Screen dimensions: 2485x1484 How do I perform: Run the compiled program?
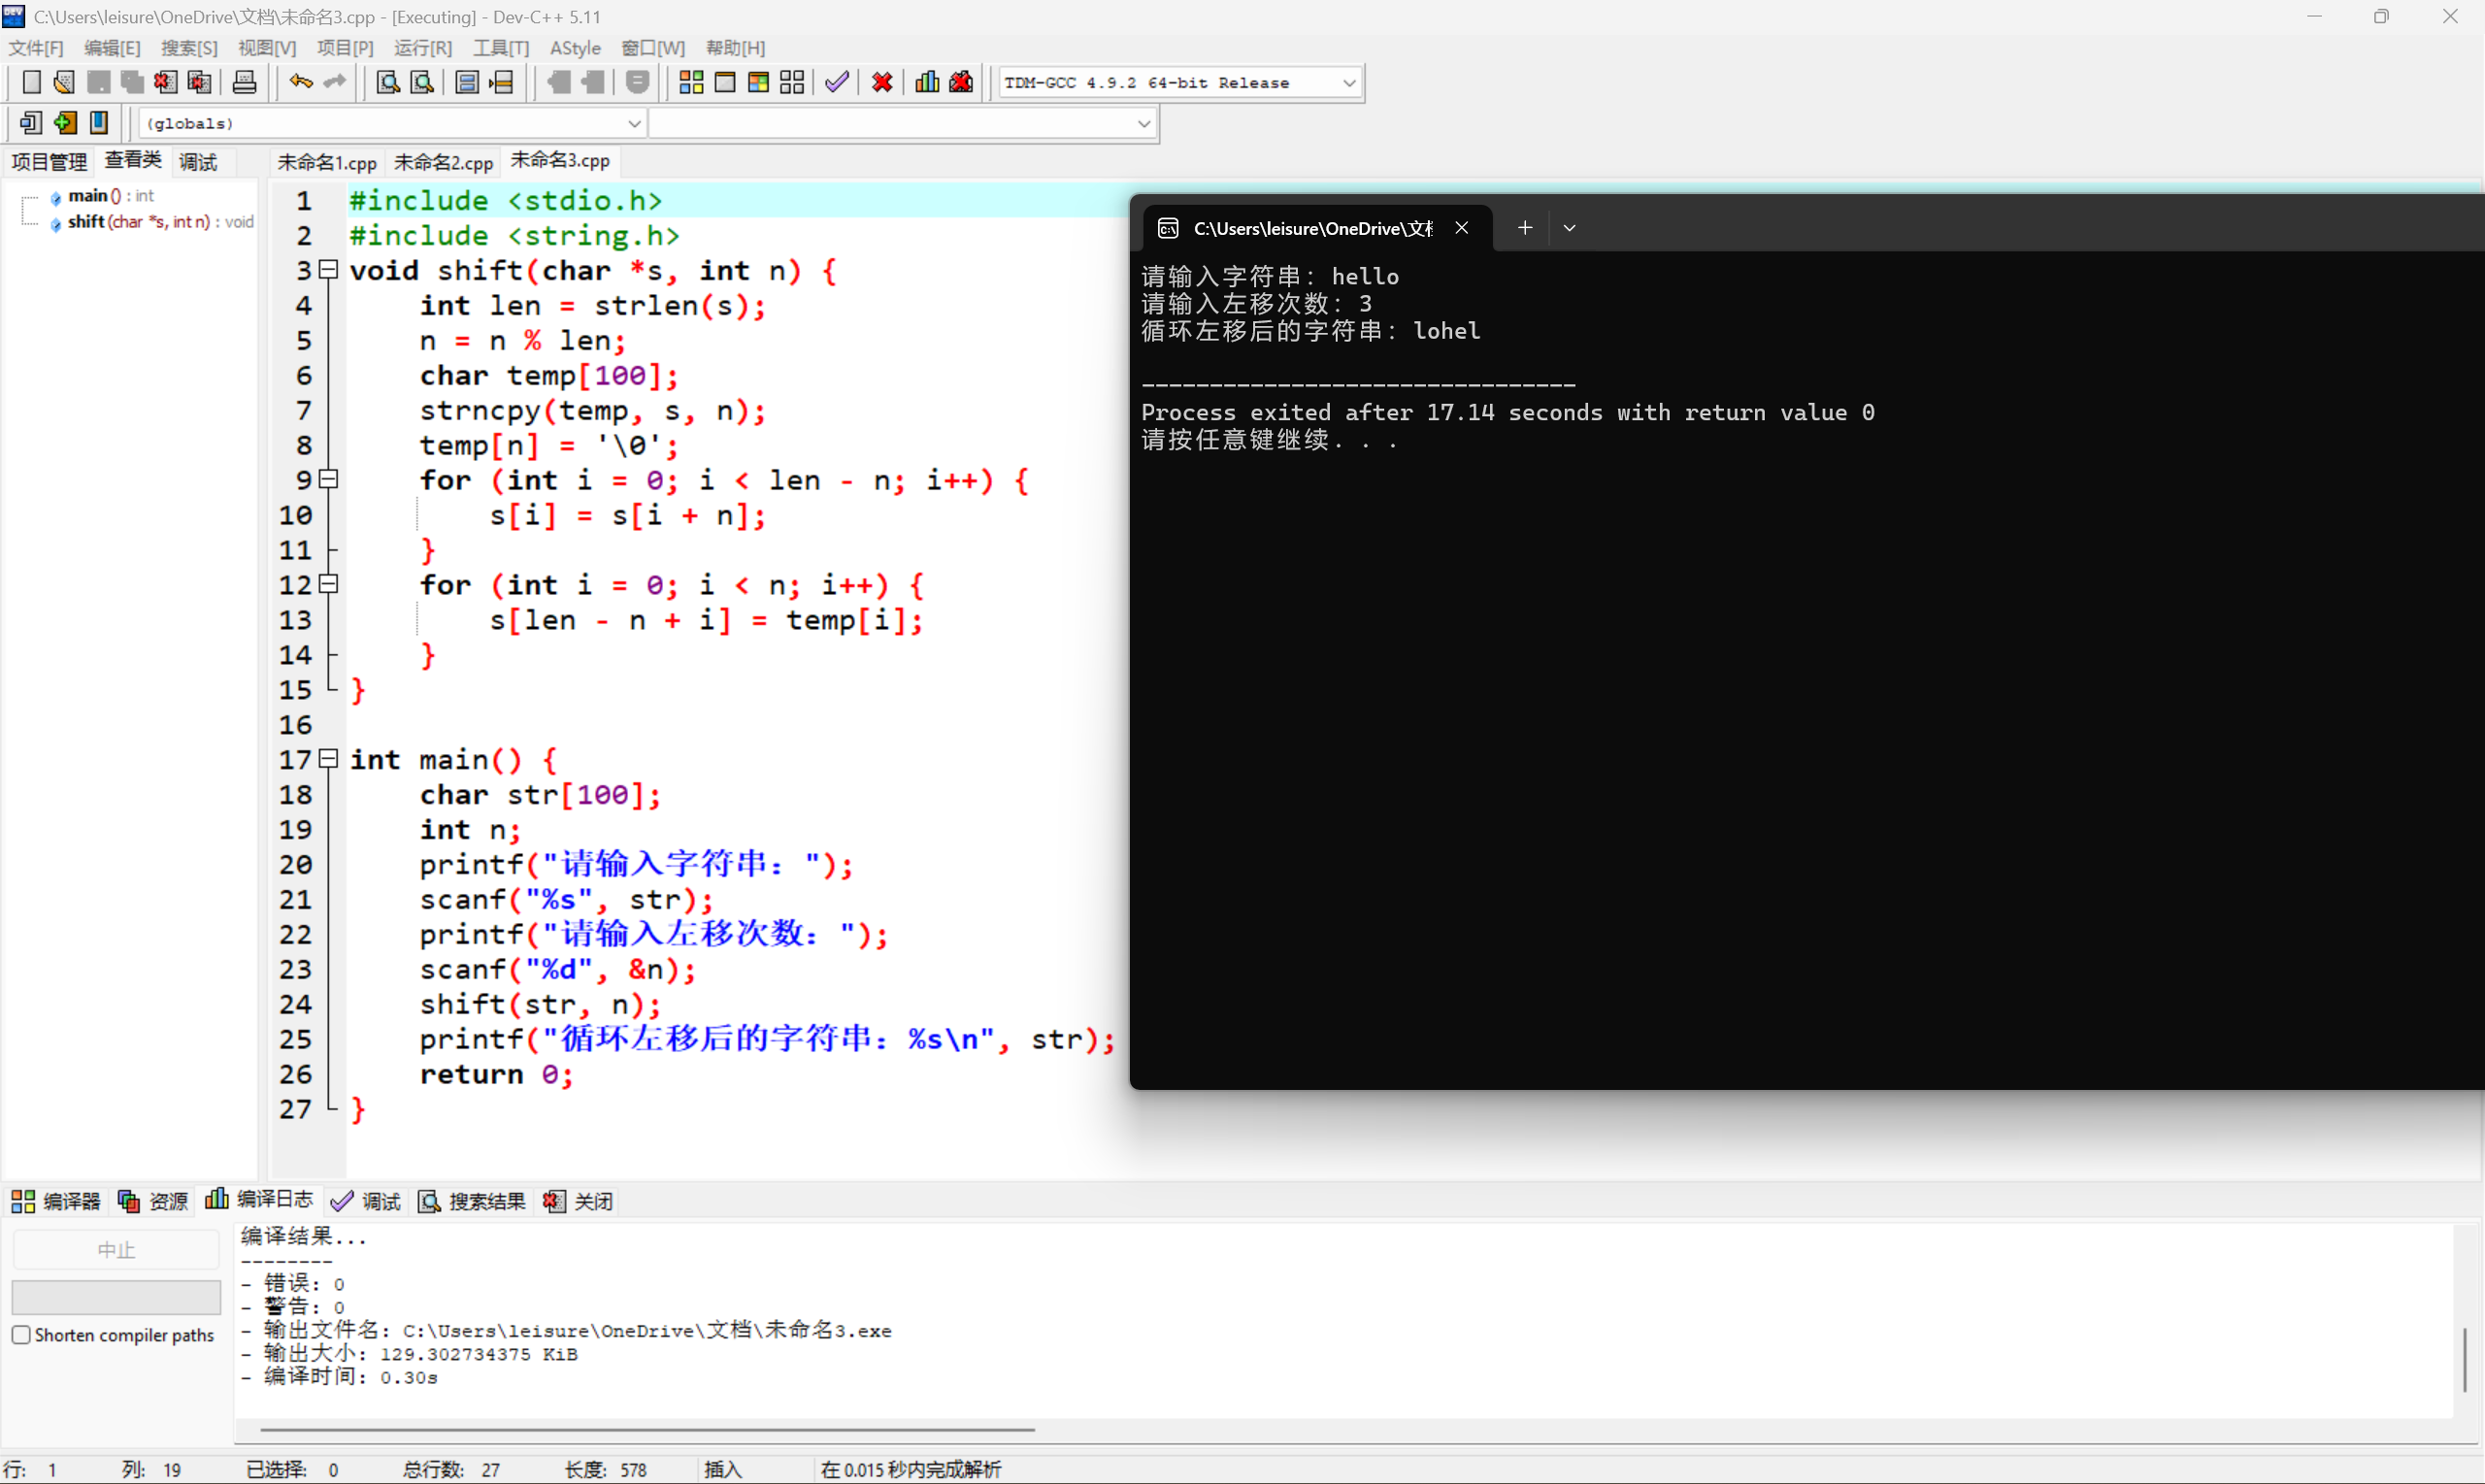pos(725,82)
